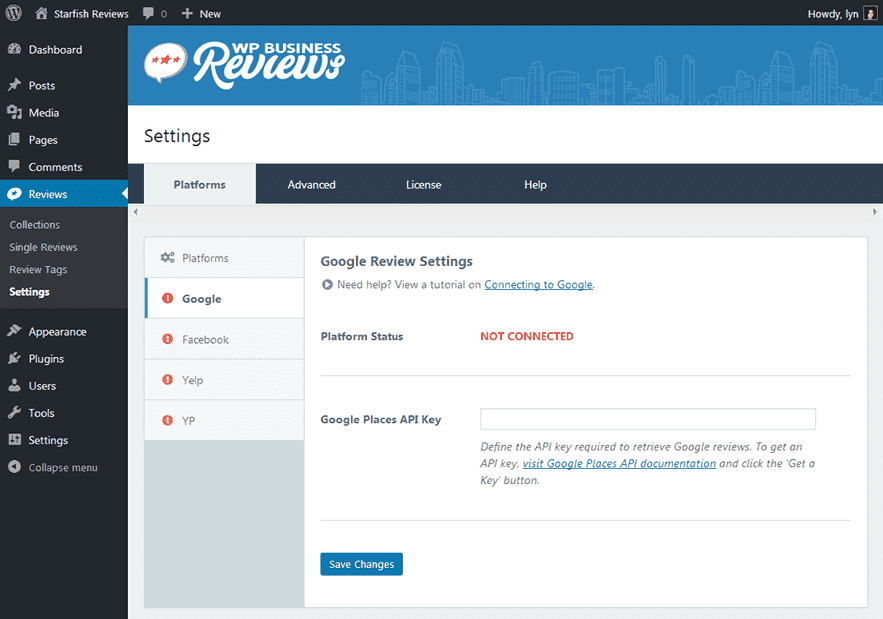Click the New text in the admin bar
This screenshot has height=619, width=883.
click(210, 14)
